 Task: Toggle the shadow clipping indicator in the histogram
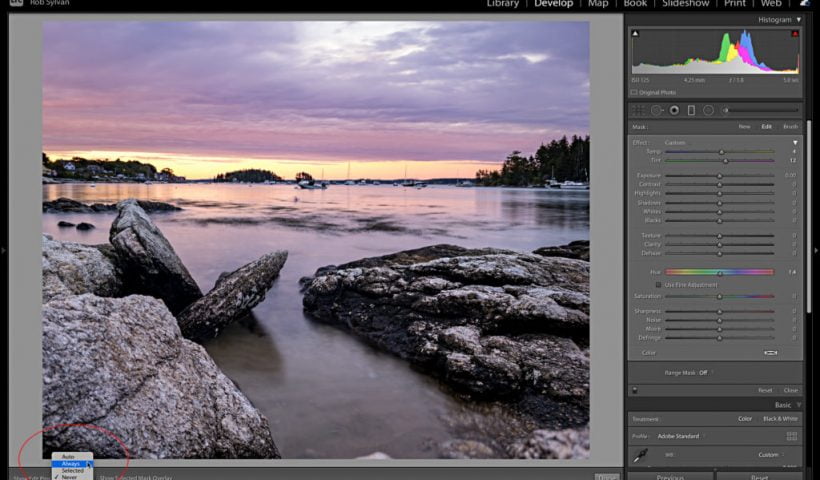pos(634,34)
